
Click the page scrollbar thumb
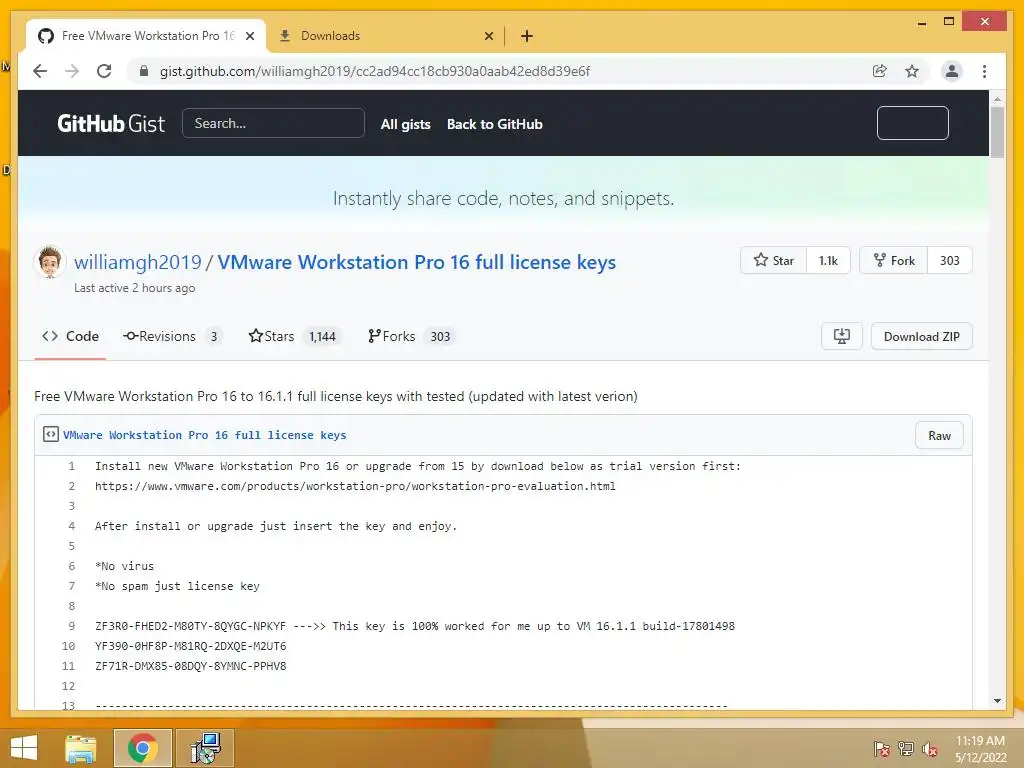[x=997, y=132]
